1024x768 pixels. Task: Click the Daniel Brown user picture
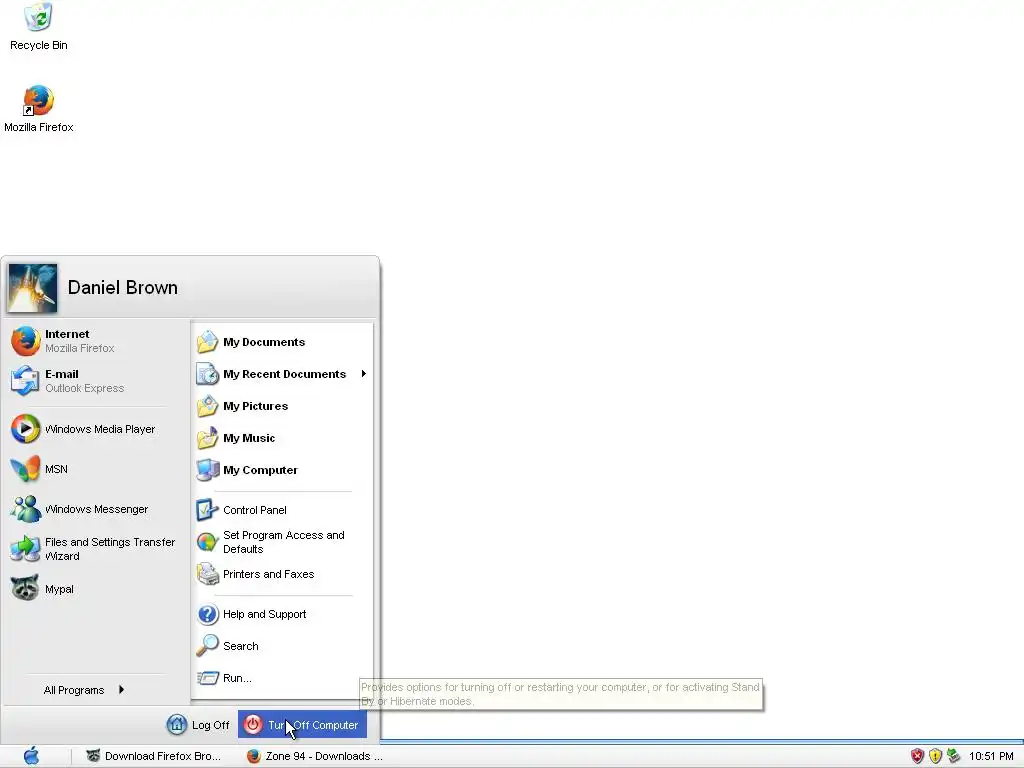coord(32,288)
